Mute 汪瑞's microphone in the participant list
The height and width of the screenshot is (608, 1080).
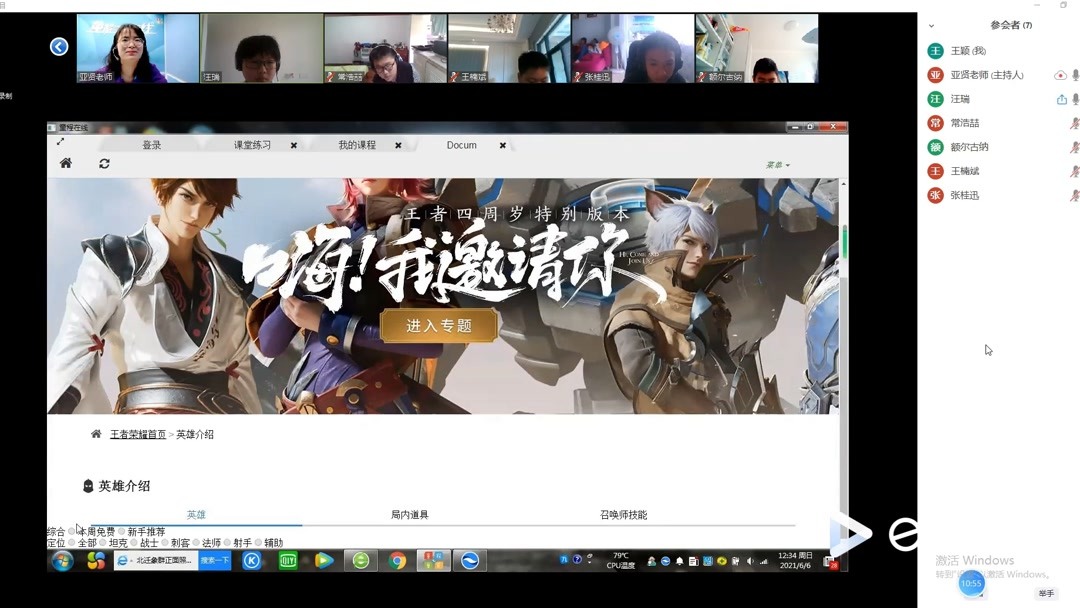pyautogui.click(x=1074, y=99)
